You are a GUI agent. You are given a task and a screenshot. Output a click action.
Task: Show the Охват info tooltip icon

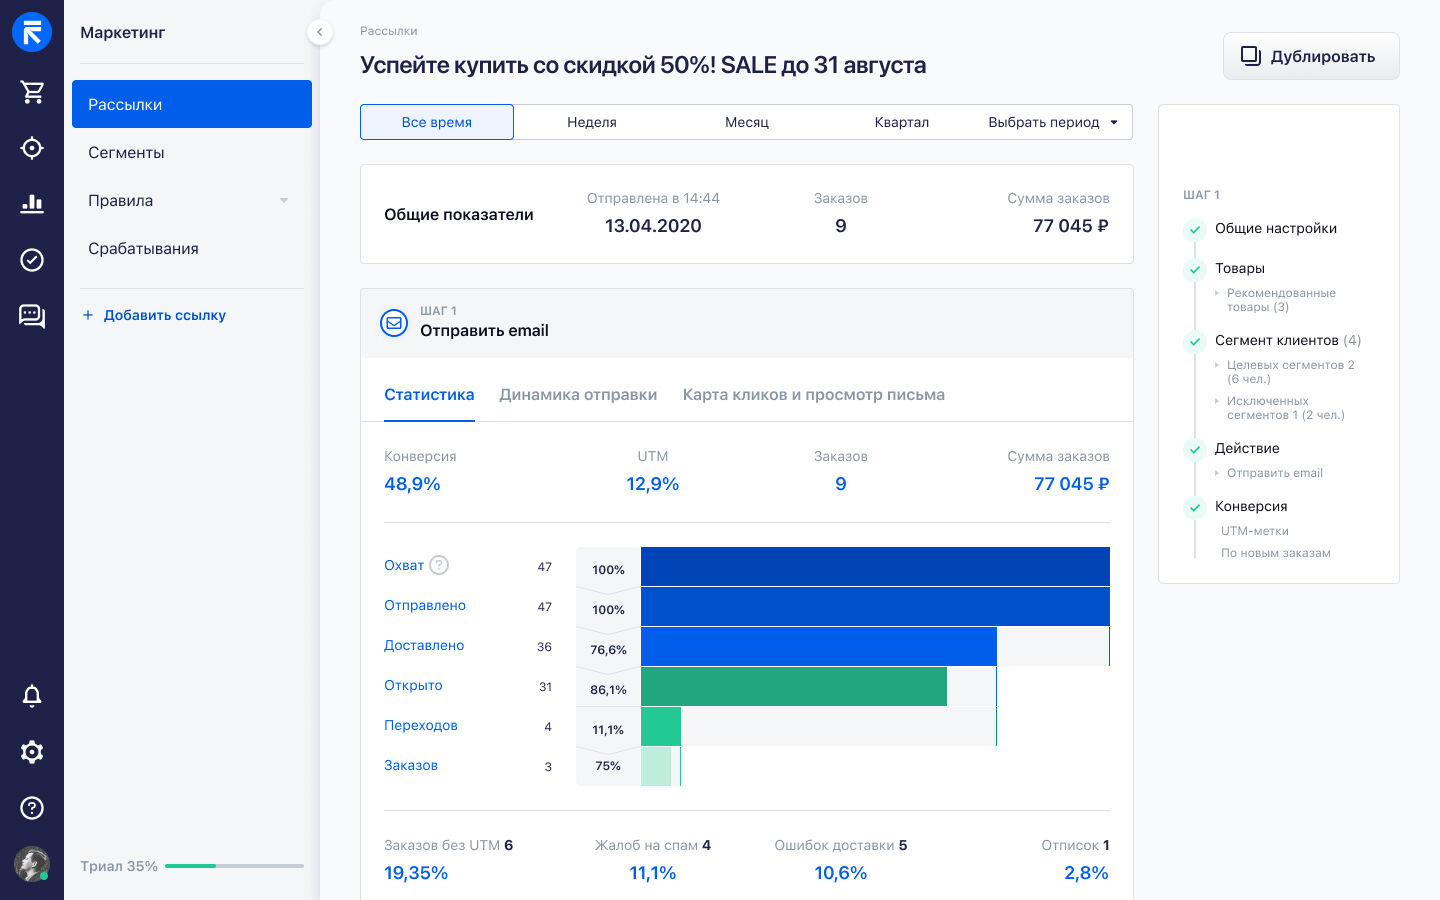tap(439, 565)
